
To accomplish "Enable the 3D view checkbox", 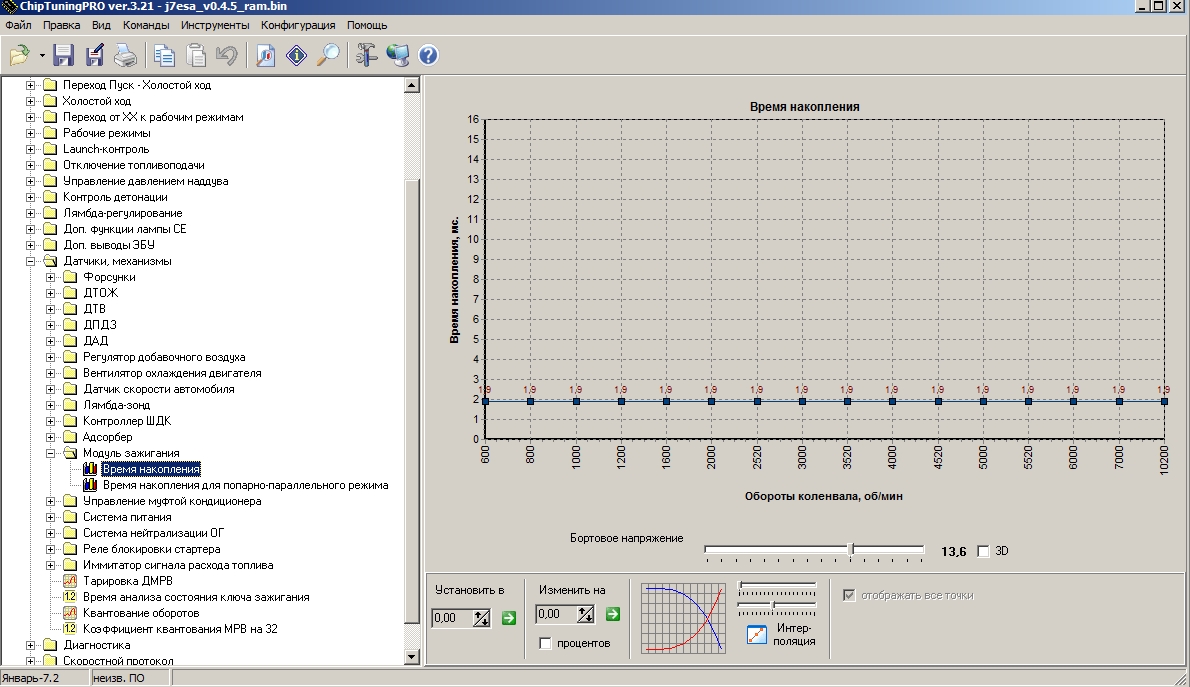I will point(983,551).
